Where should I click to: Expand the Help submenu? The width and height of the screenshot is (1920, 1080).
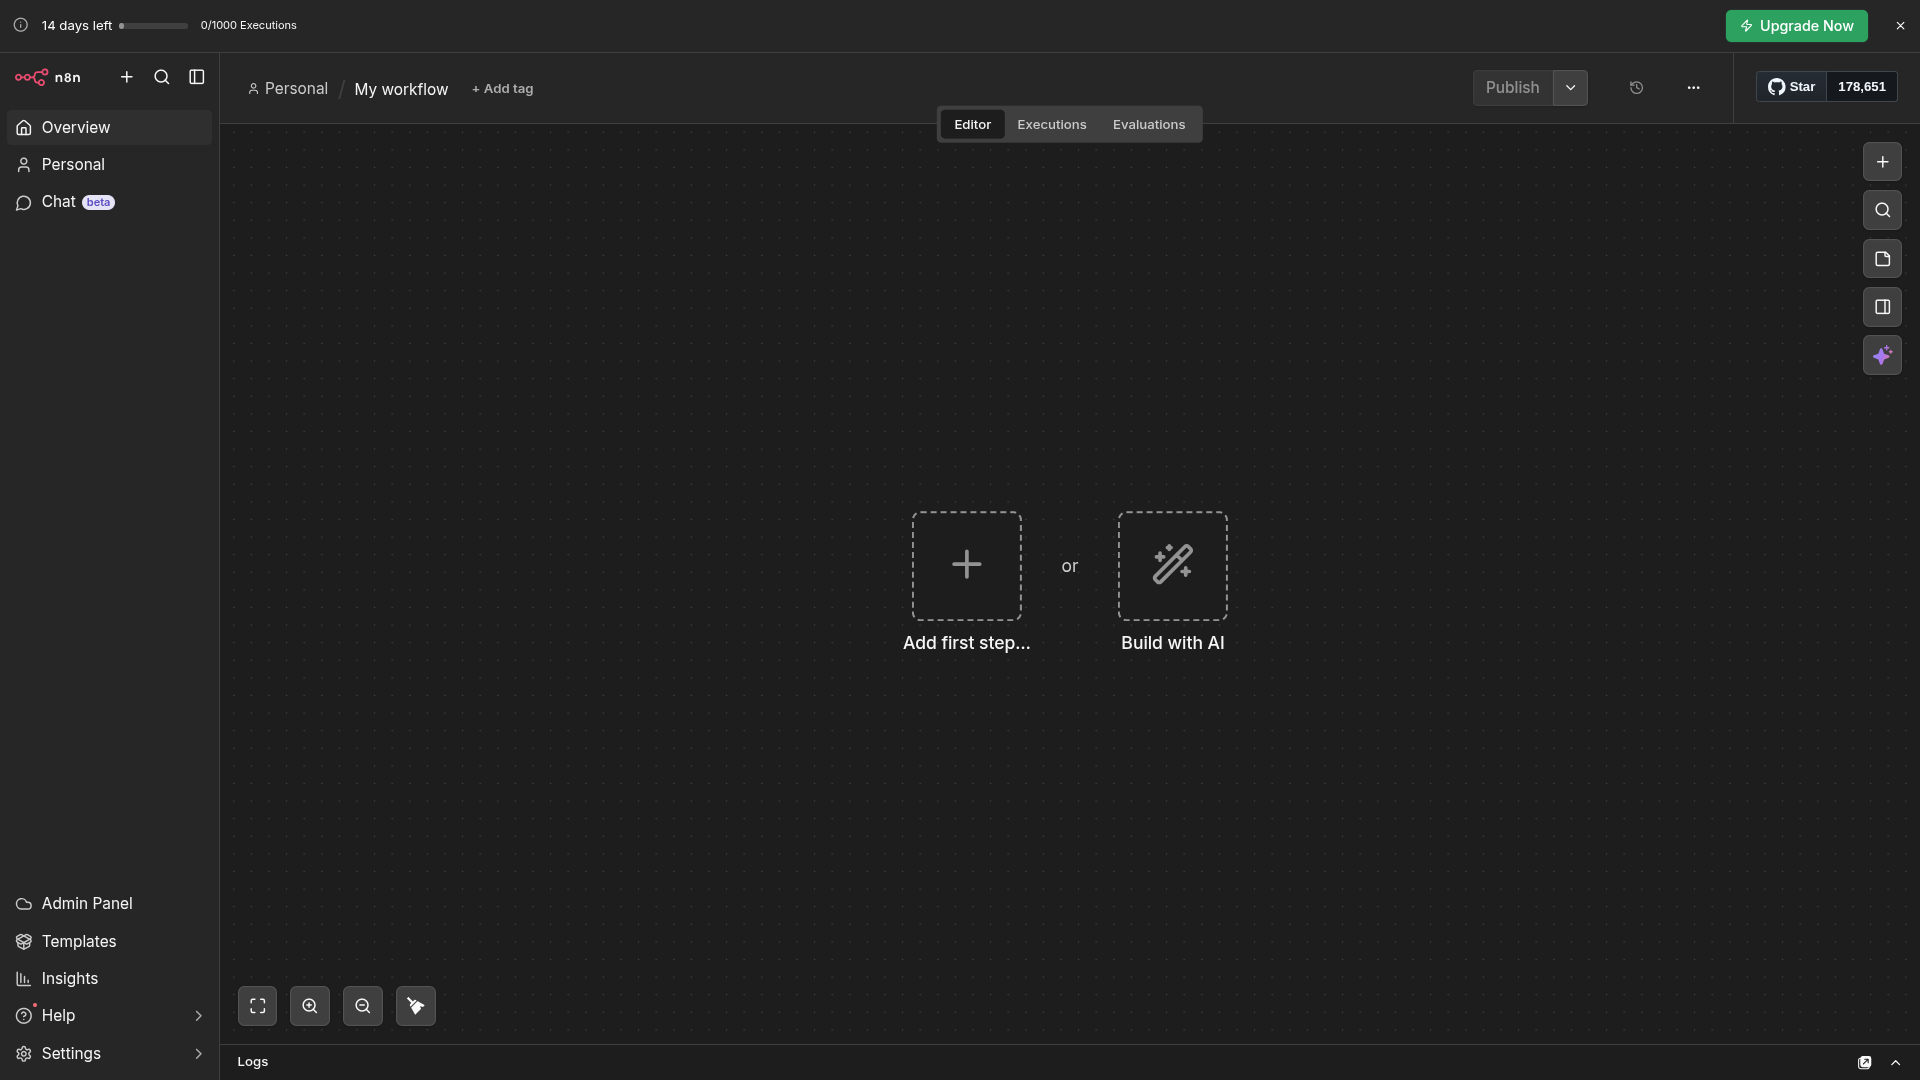point(198,1016)
